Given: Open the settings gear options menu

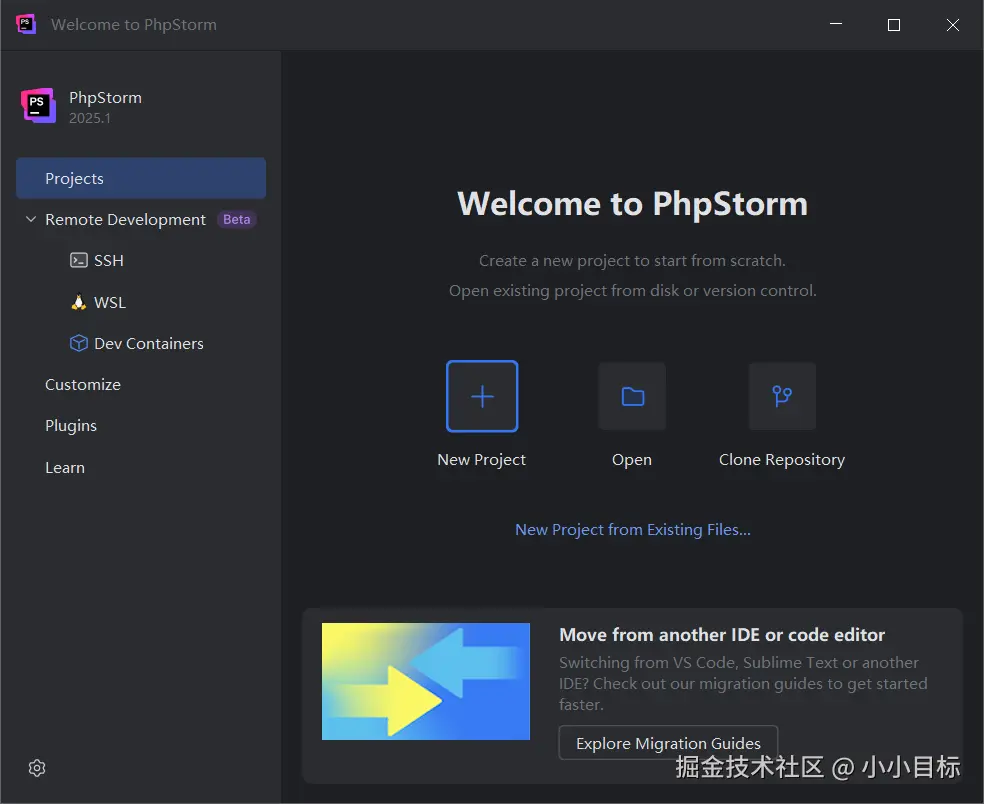Looking at the screenshot, I should point(37,768).
